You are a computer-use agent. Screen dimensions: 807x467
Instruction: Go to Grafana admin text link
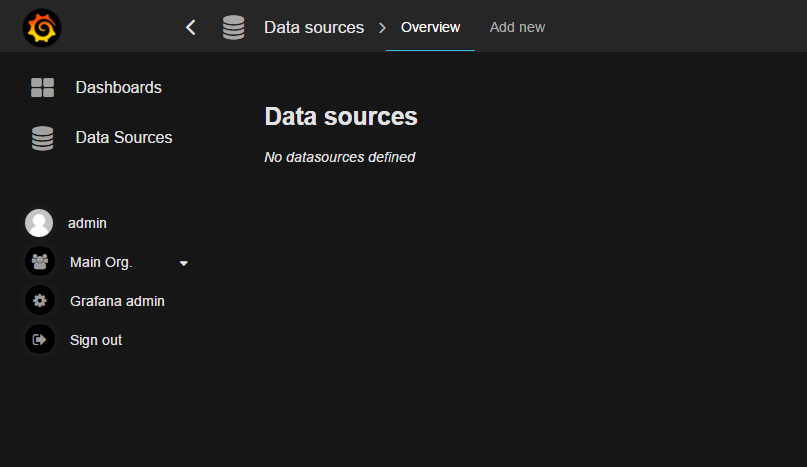(x=117, y=301)
